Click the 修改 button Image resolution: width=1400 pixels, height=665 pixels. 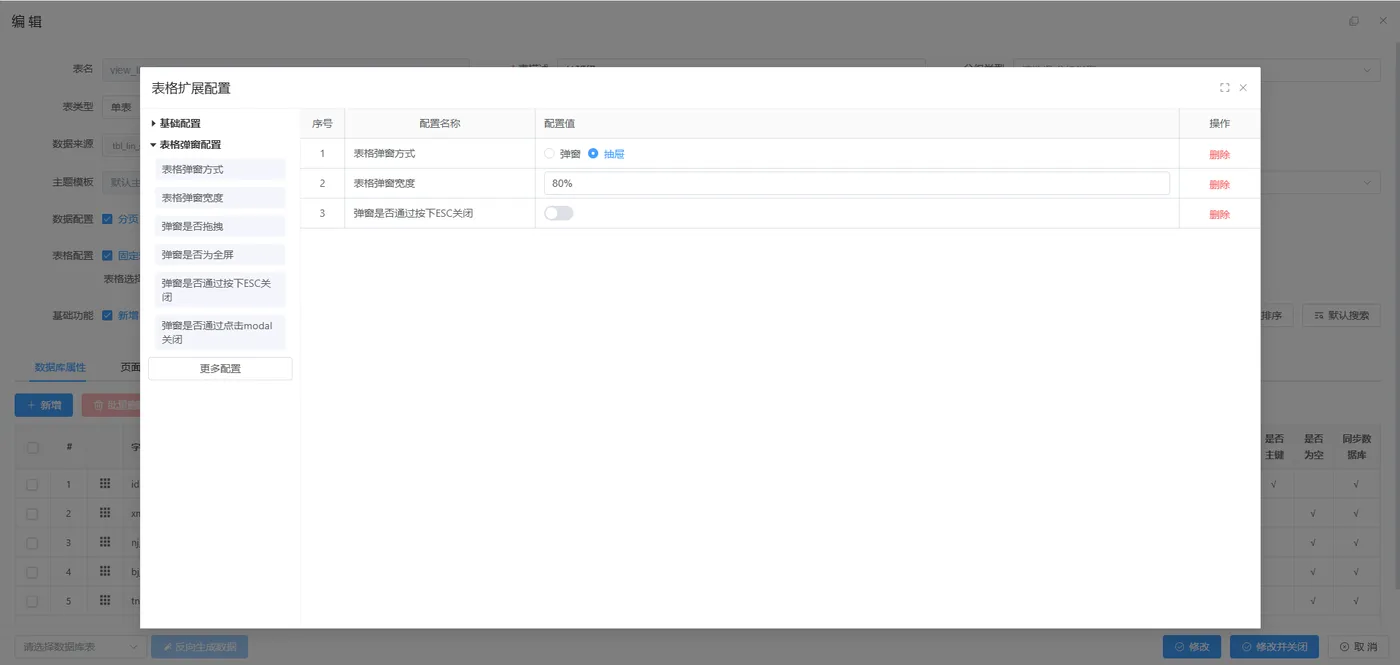pyautogui.click(x=1191, y=647)
